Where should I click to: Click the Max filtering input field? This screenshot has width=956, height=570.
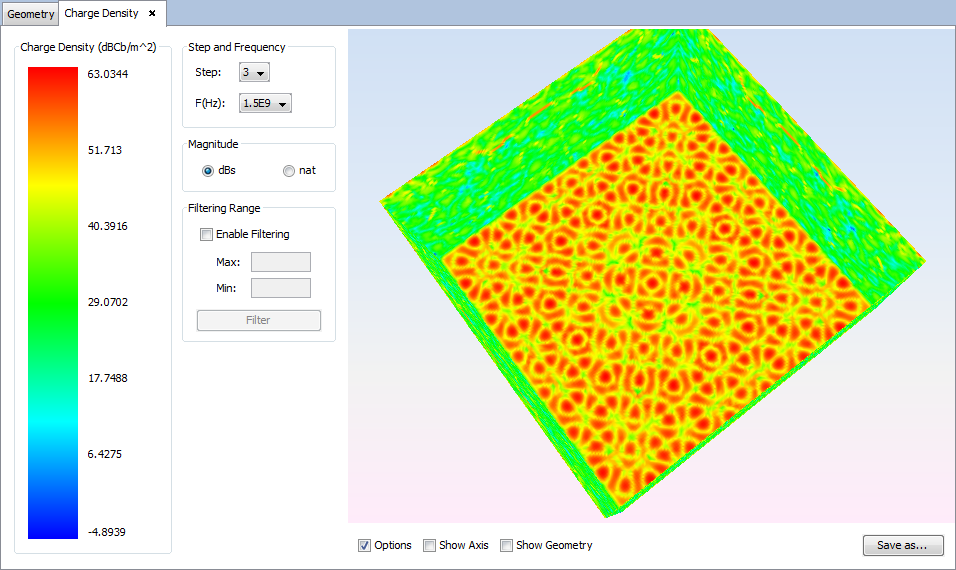pos(280,262)
